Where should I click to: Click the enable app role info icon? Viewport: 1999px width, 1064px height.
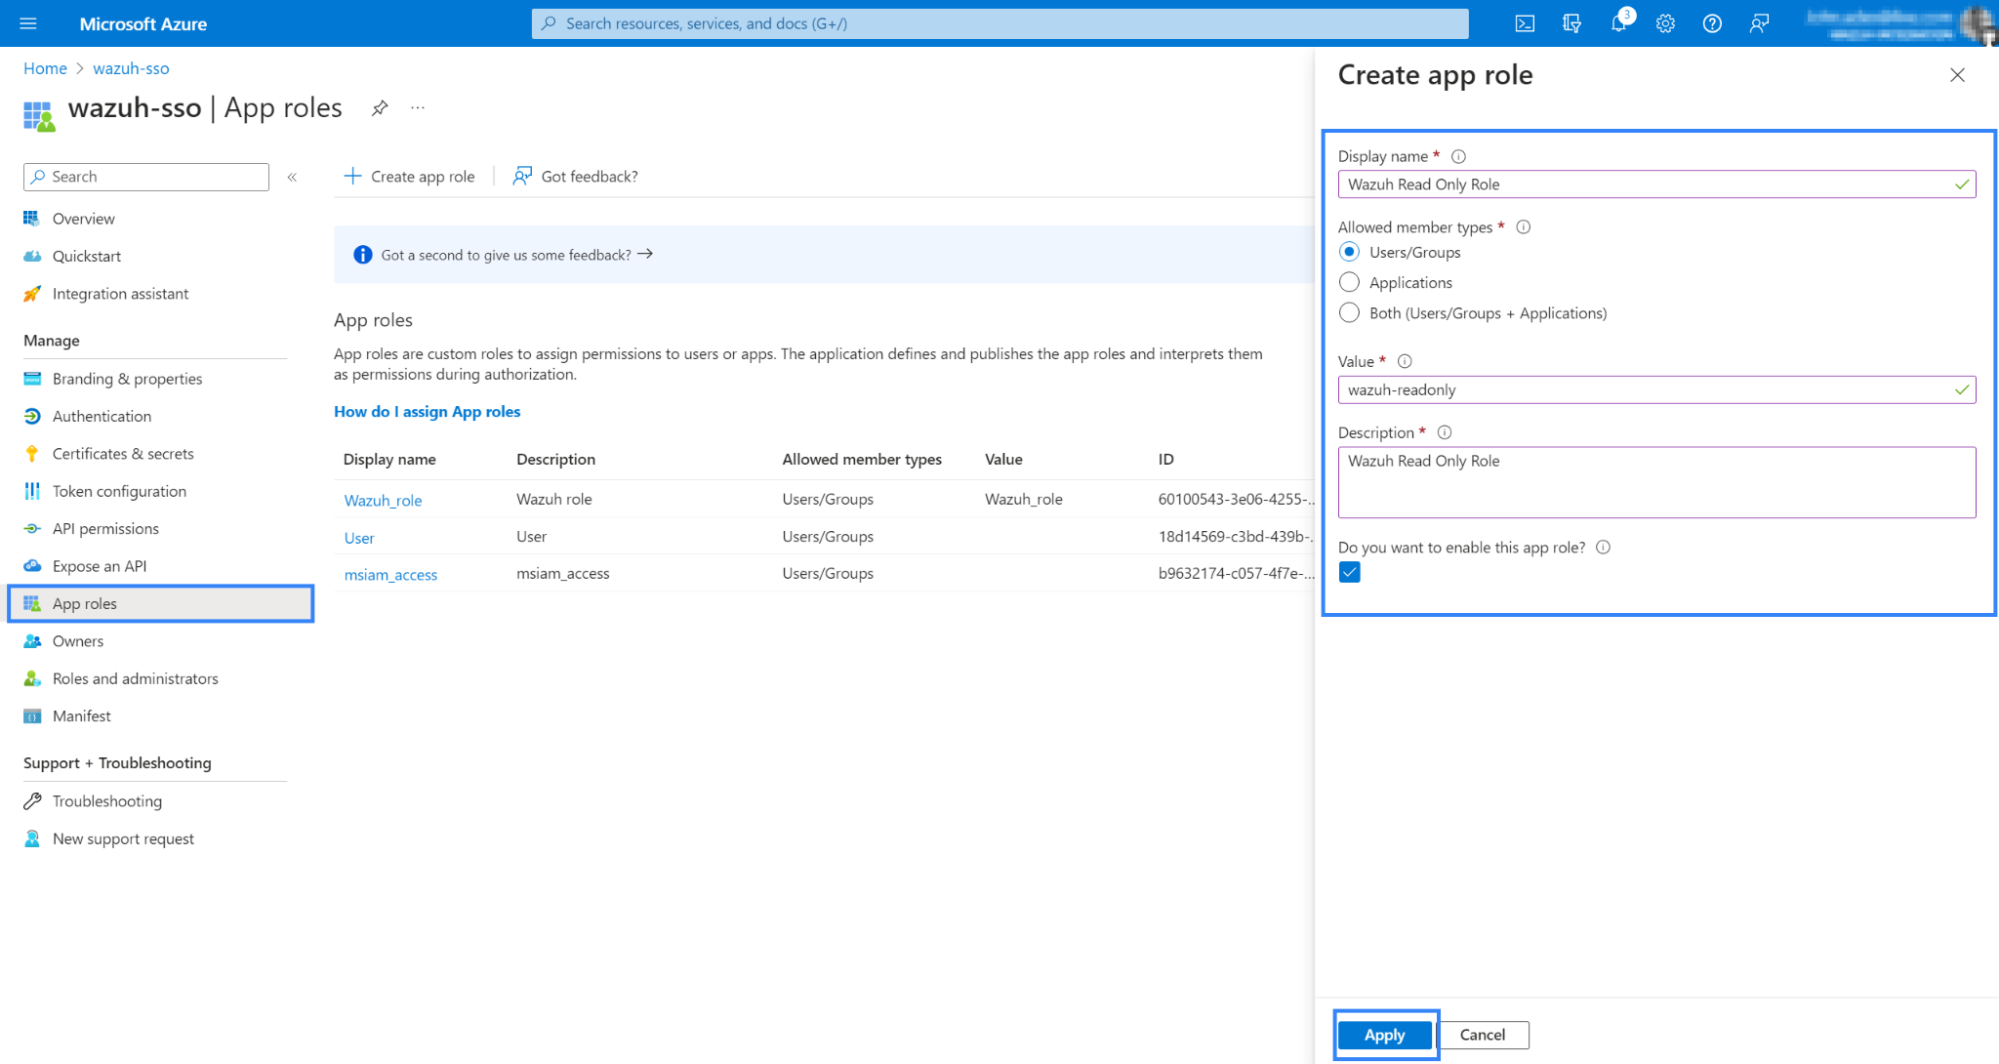1603,547
